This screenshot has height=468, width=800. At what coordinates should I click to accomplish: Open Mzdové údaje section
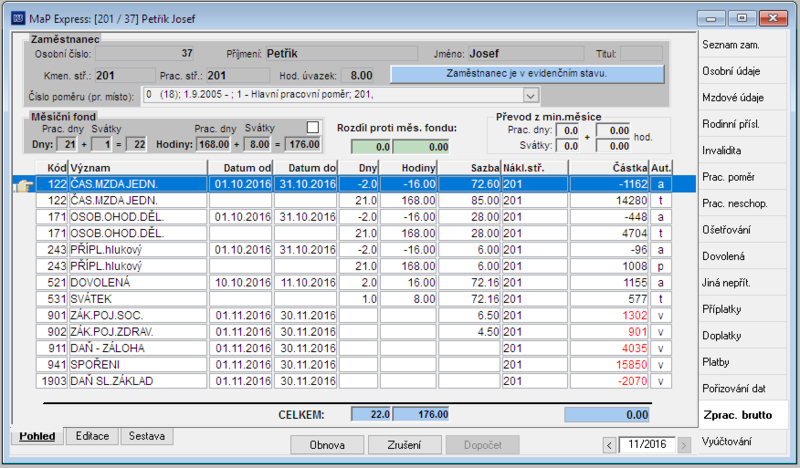tap(743, 98)
